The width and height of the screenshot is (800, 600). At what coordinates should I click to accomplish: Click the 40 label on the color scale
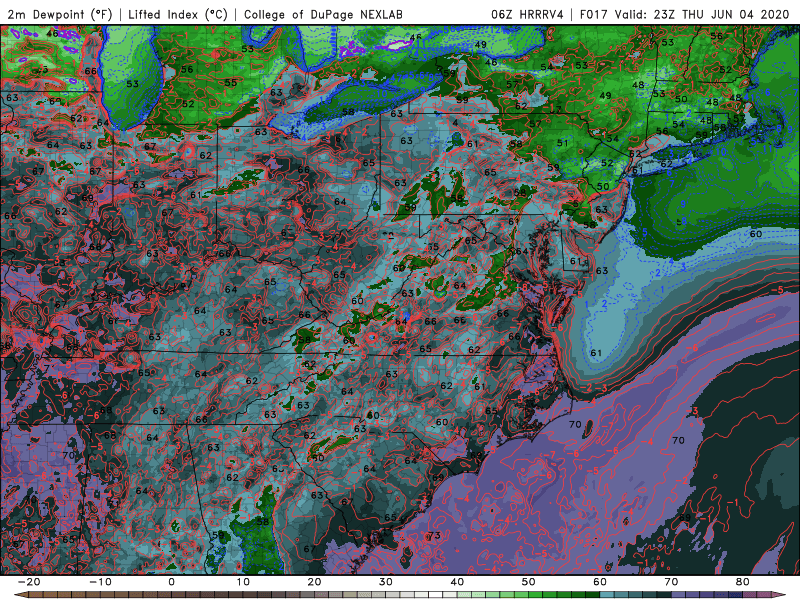click(457, 582)
